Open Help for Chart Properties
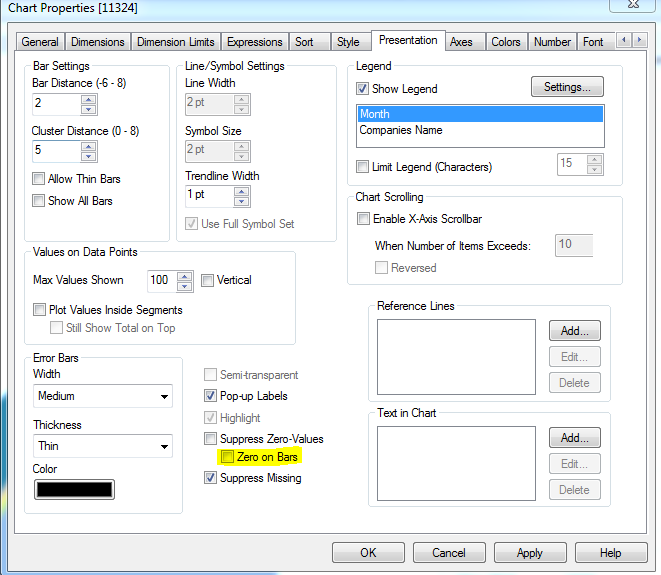 click(611, 553)
